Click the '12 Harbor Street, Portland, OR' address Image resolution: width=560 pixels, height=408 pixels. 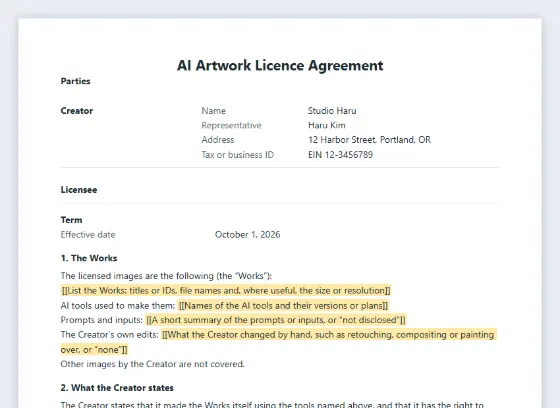tap(370, 140)
